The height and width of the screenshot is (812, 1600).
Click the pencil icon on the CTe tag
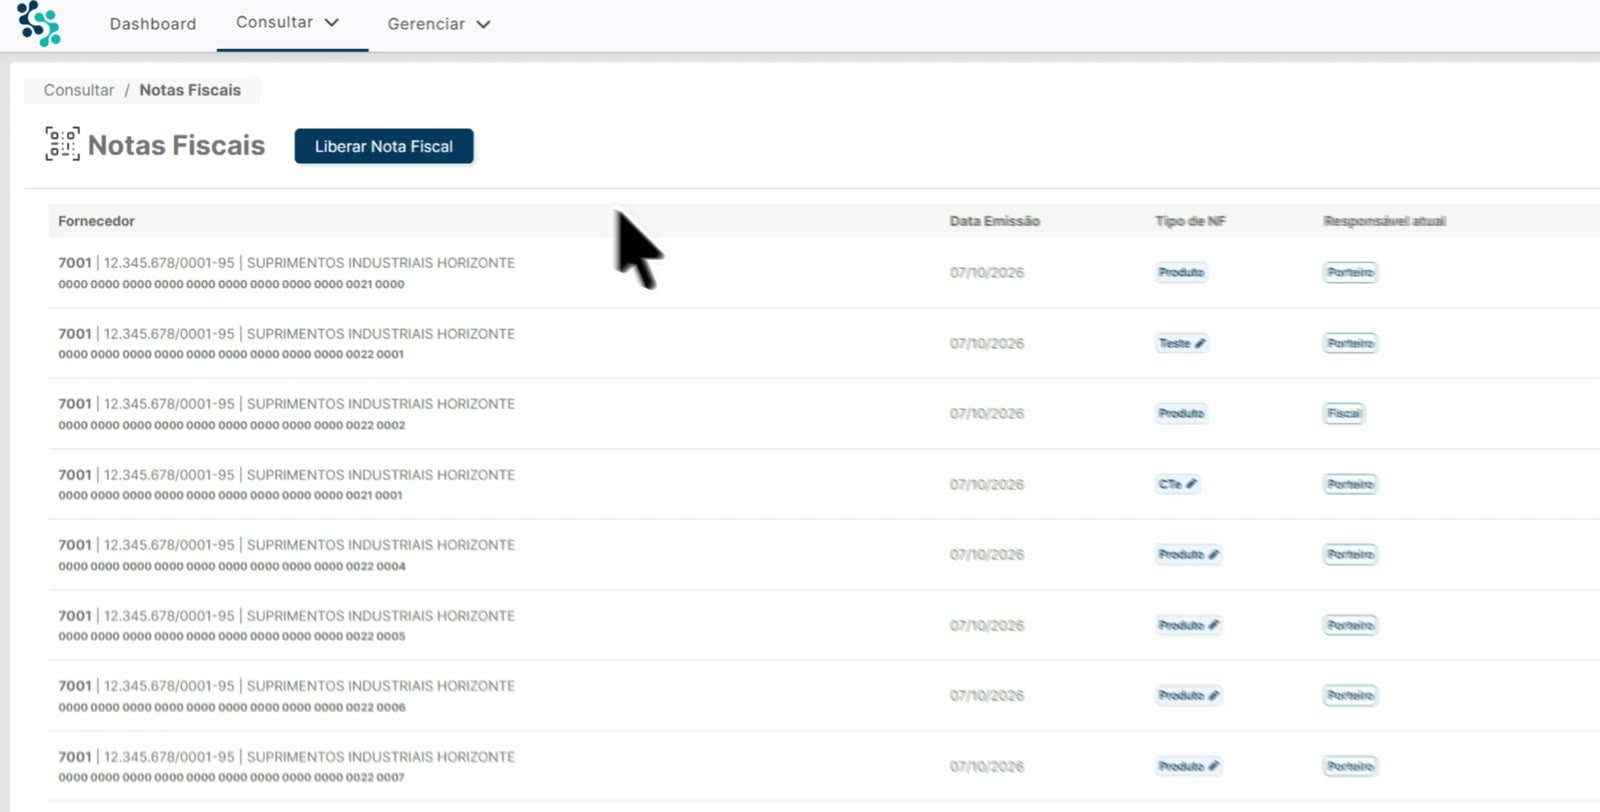pos(1191,484)
